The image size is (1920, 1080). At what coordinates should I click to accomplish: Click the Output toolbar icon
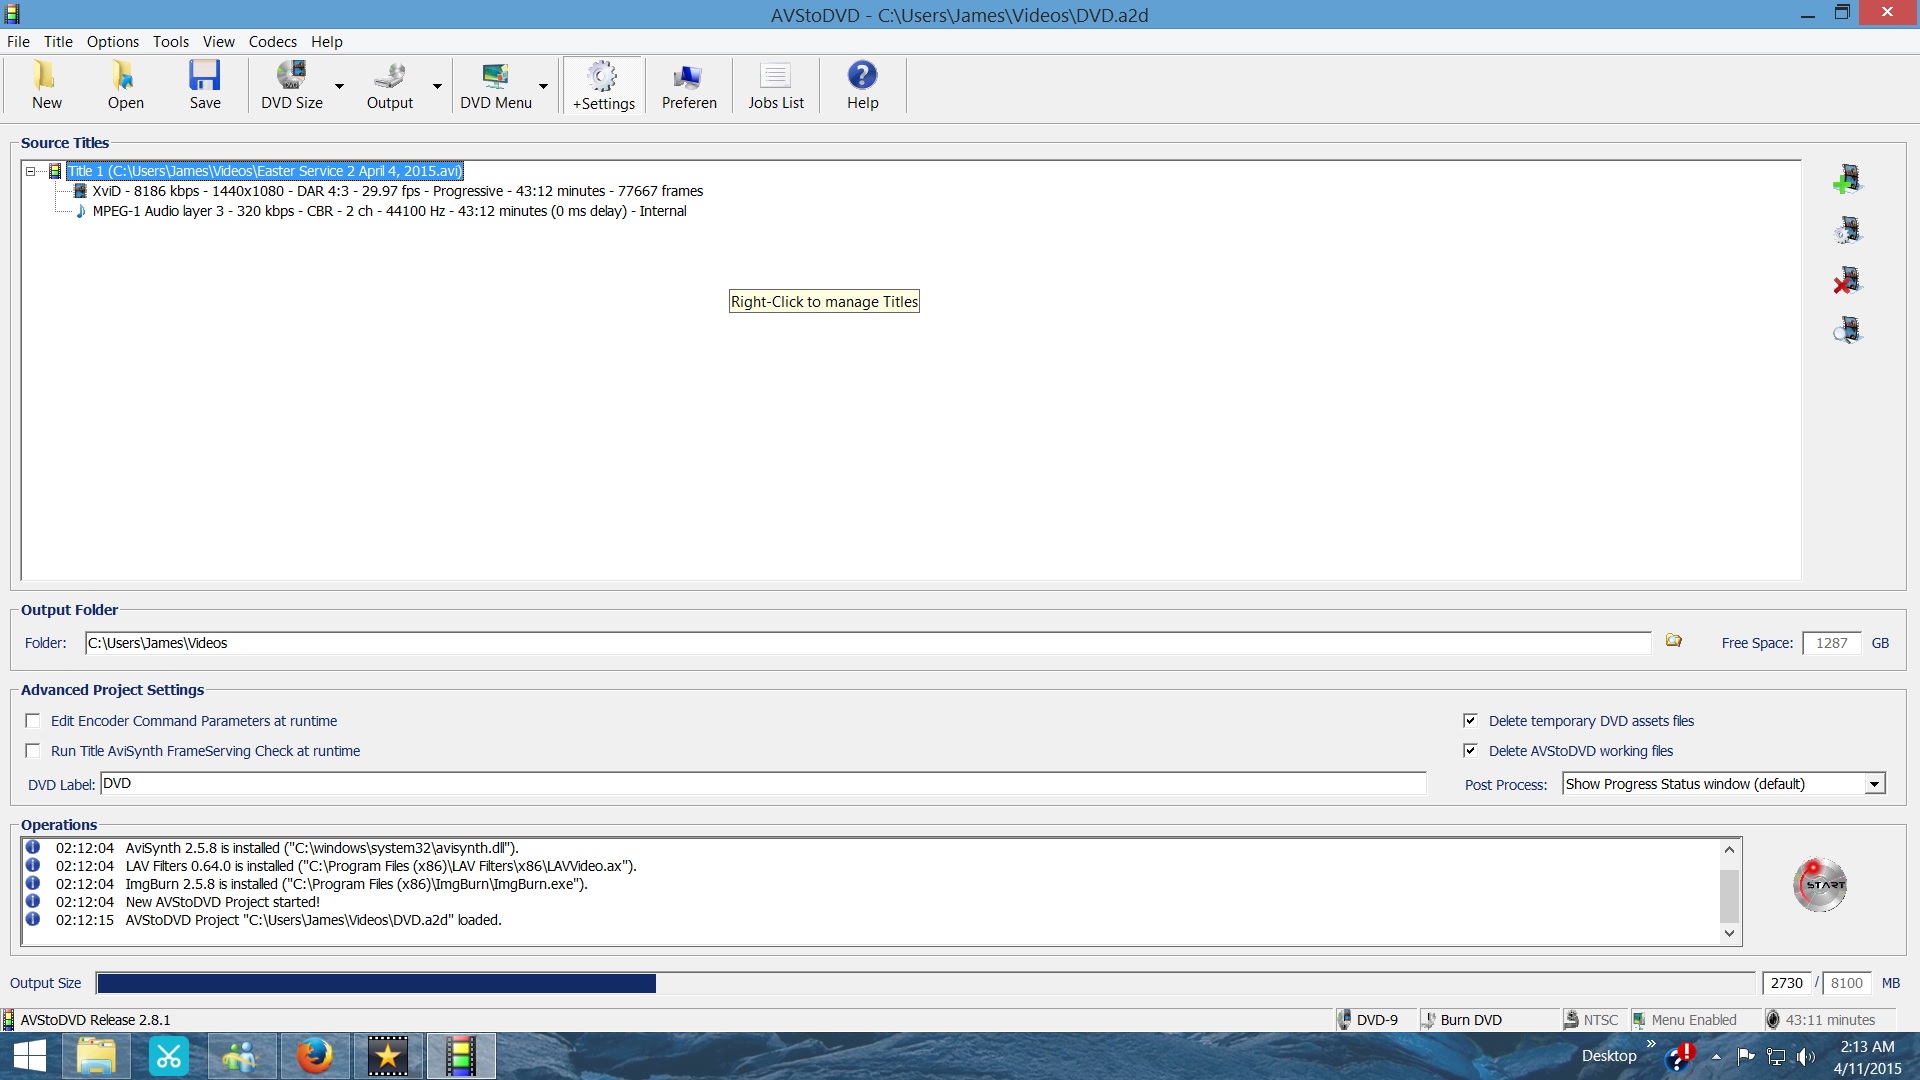point(389,85)
